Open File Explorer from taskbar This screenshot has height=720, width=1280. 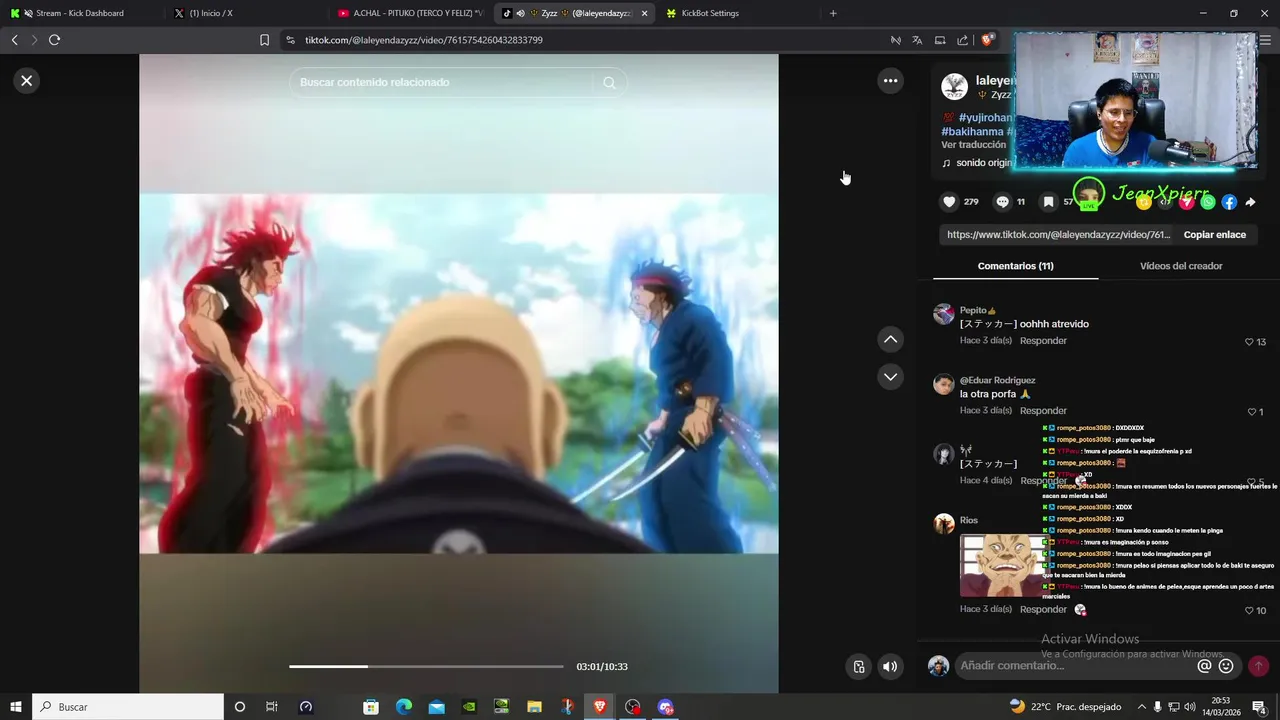534,707
